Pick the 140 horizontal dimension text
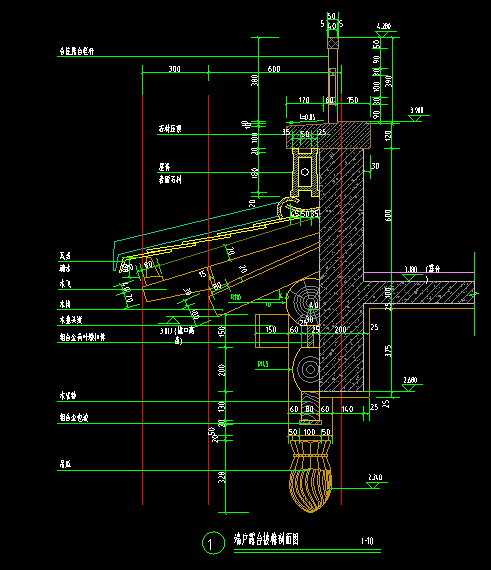The width and height of the screenshot is (491, 570). [x=347, y=409]
